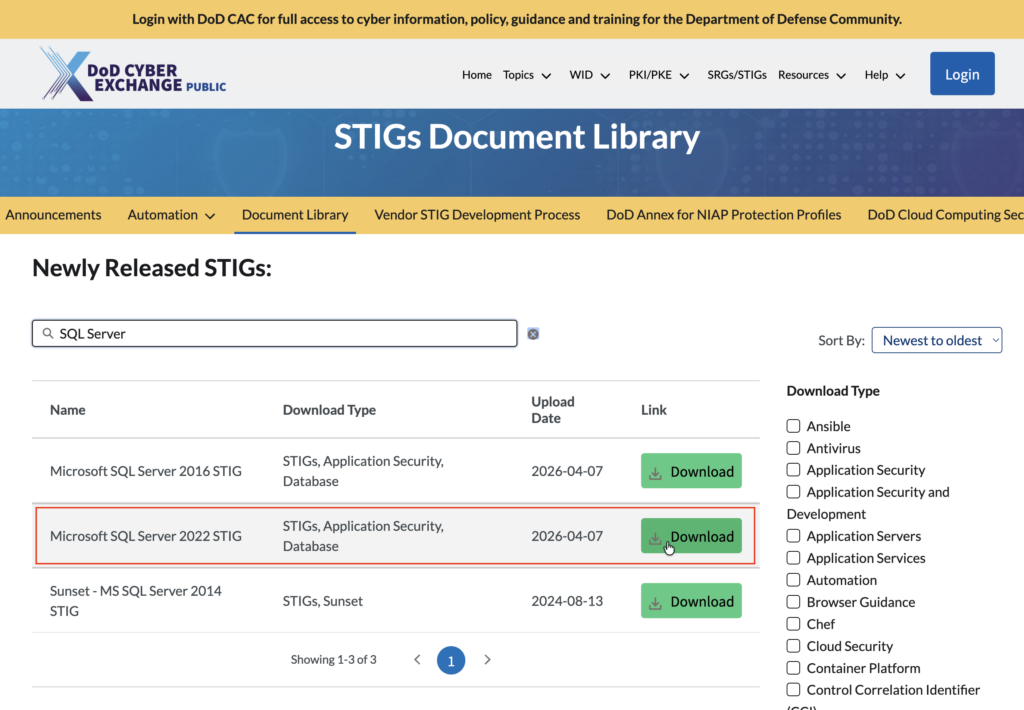Switch to the Announcements tab
1024x710 pixels.
point(54,215)
